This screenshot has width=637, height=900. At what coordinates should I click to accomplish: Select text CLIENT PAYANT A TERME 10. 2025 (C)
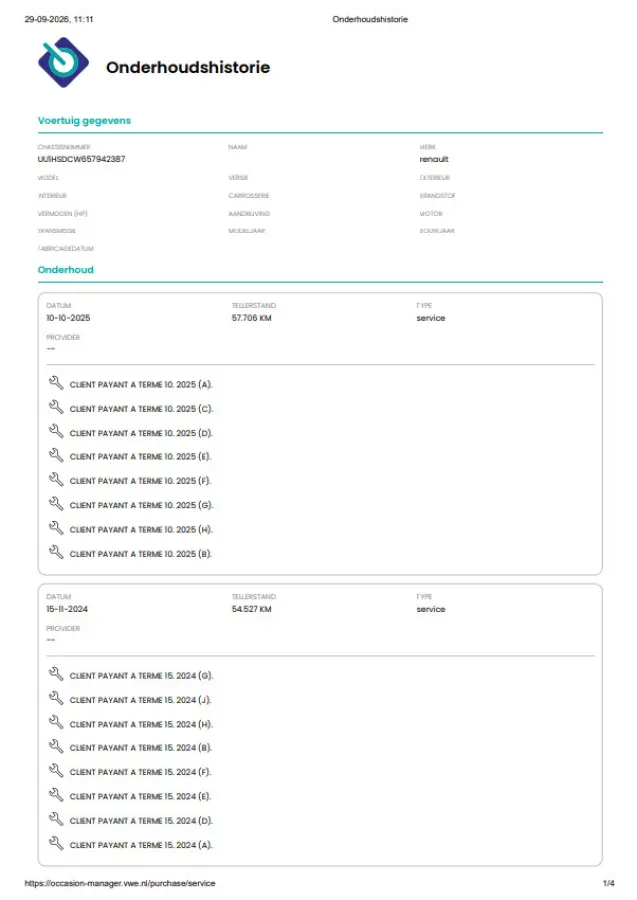pyautogui.click(x=141, y=409)
